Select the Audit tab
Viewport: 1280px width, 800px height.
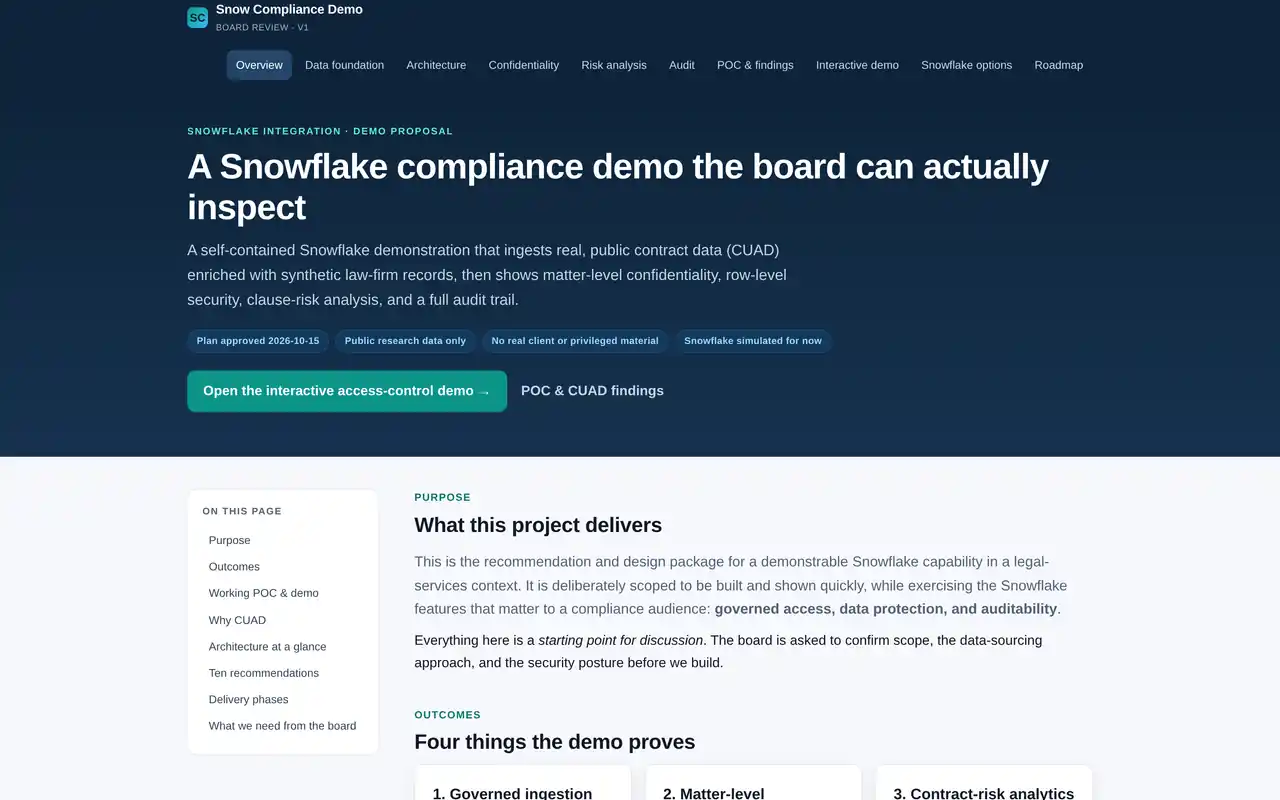click(682, 65)
